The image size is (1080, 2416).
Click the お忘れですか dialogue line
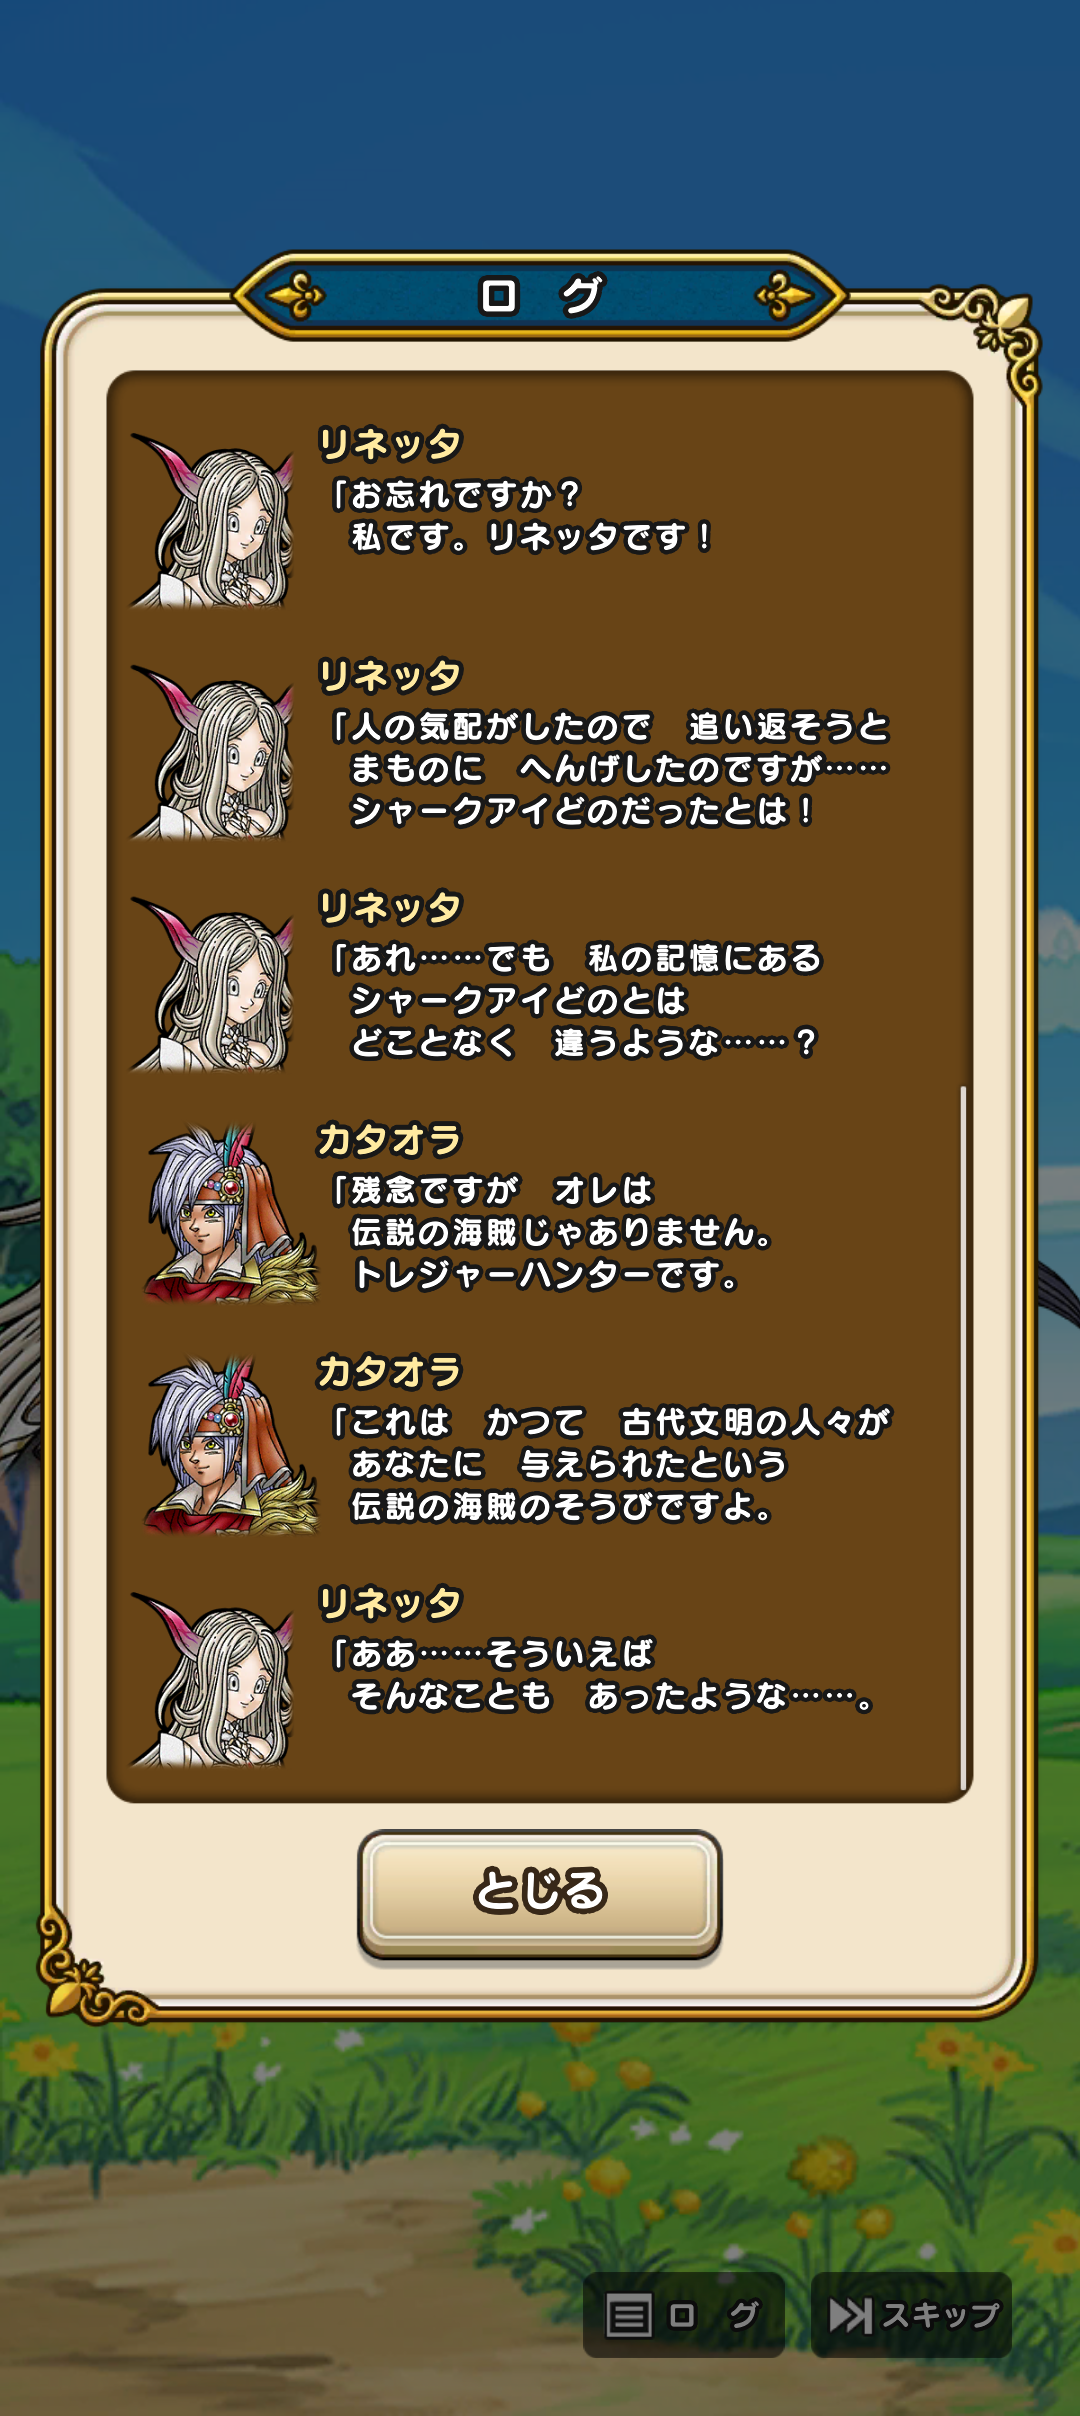[x=520, y=516]
